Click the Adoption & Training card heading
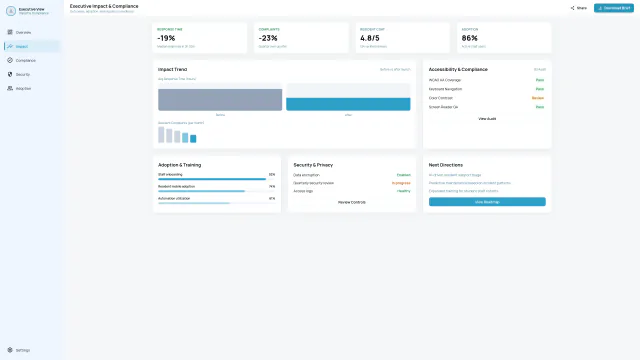 [x=179, y=165]
